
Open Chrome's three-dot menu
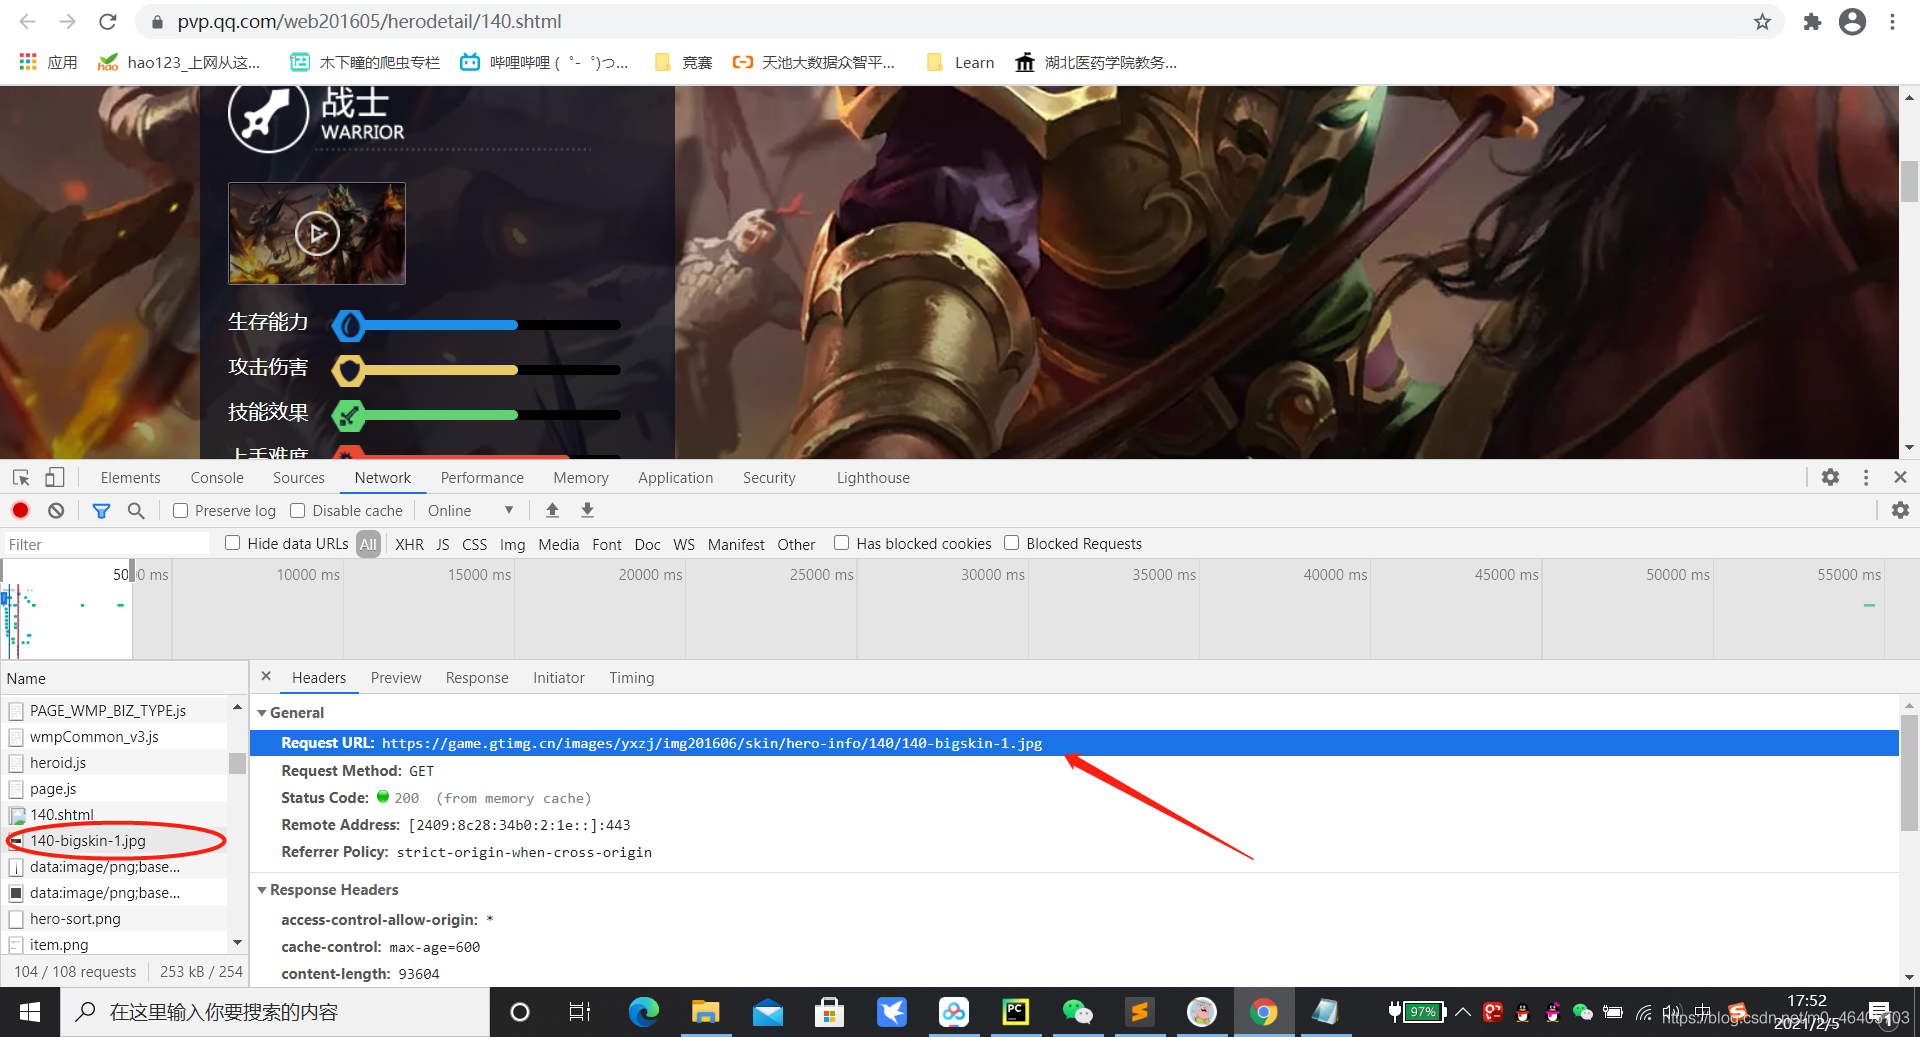(1892, 21)
